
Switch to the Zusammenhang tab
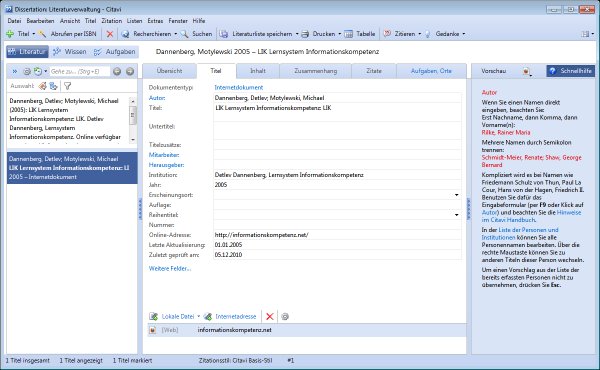(x=316, y=71)
